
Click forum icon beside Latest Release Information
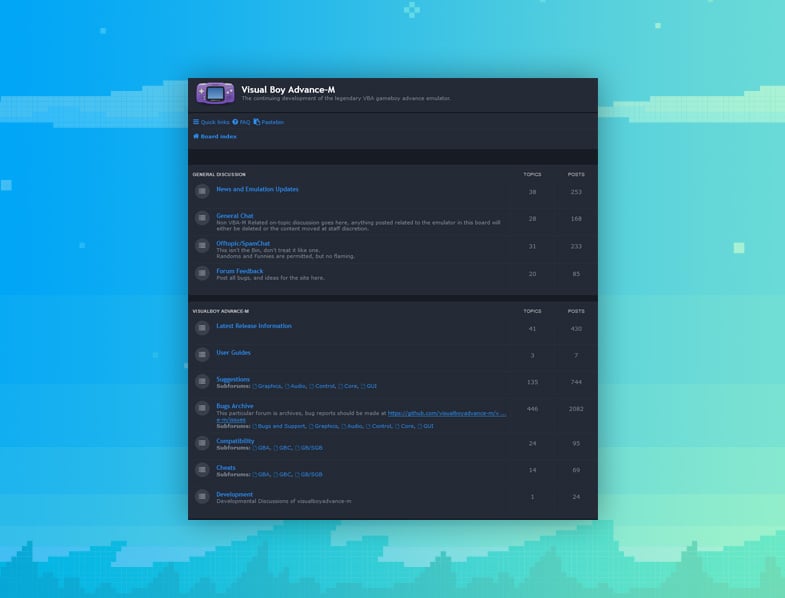pyautogui.click(x=202, y=328)
